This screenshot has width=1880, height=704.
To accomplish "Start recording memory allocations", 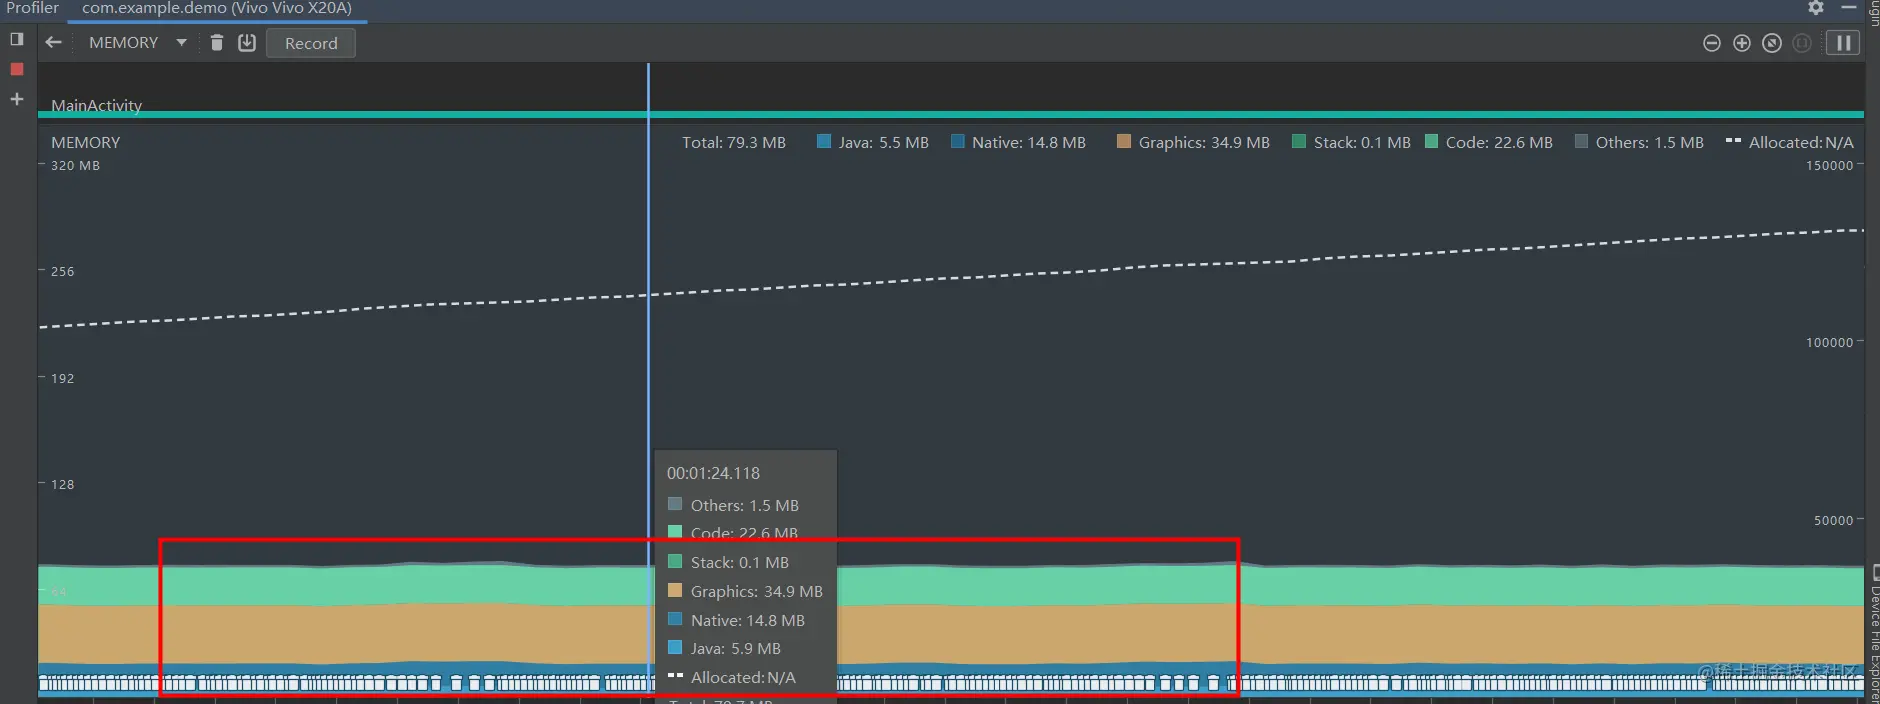I will (311, 43).
